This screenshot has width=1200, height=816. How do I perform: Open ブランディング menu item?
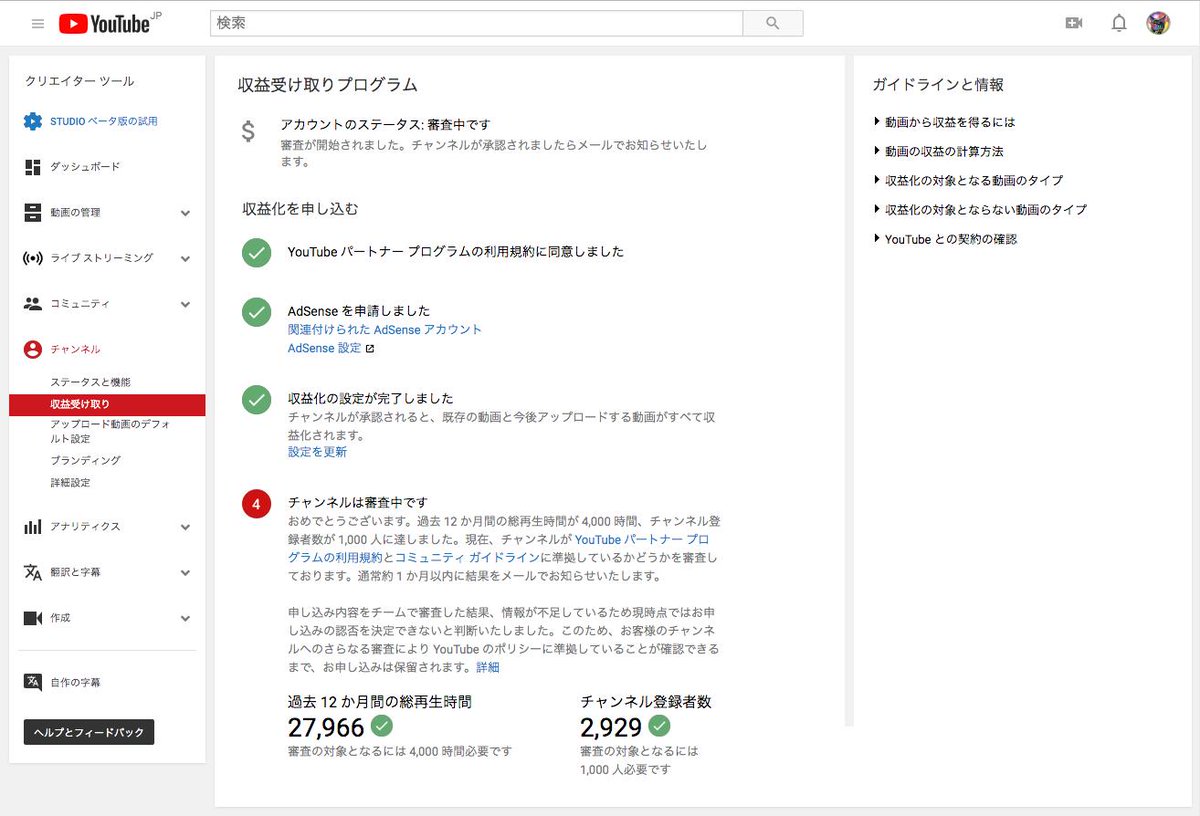(85, 461)
